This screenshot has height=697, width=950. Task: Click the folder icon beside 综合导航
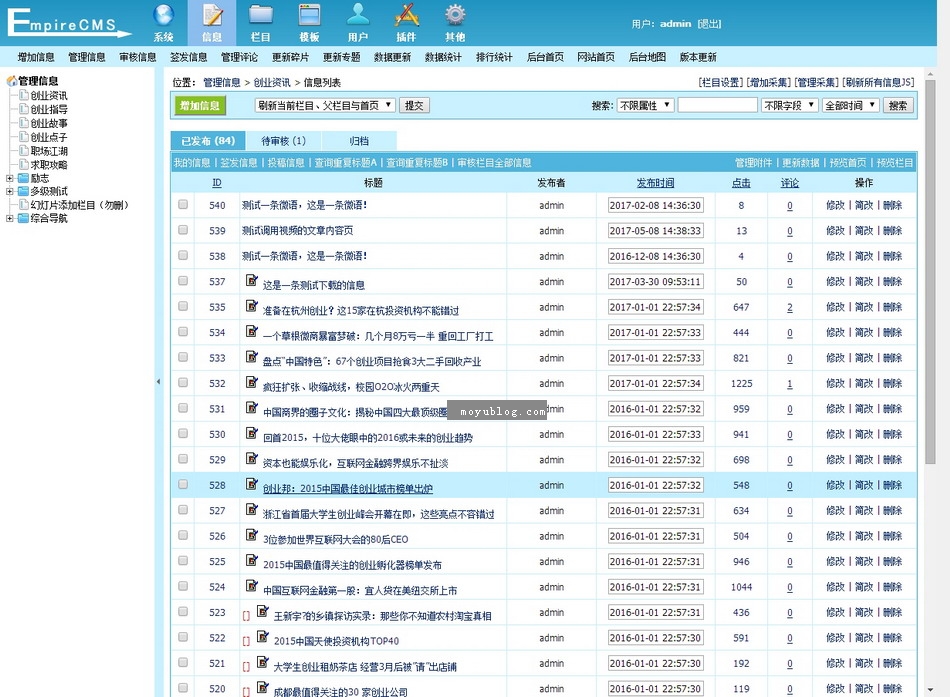click(x=24, y=218)
